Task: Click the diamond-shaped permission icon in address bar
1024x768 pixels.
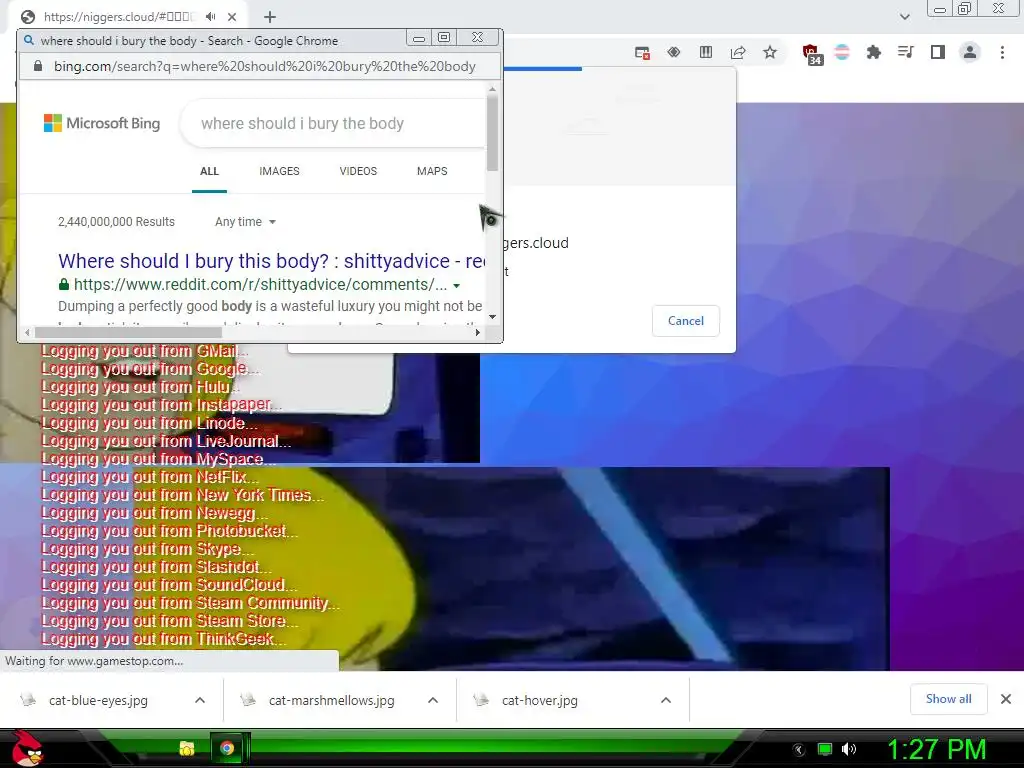Action: [674, 52]
